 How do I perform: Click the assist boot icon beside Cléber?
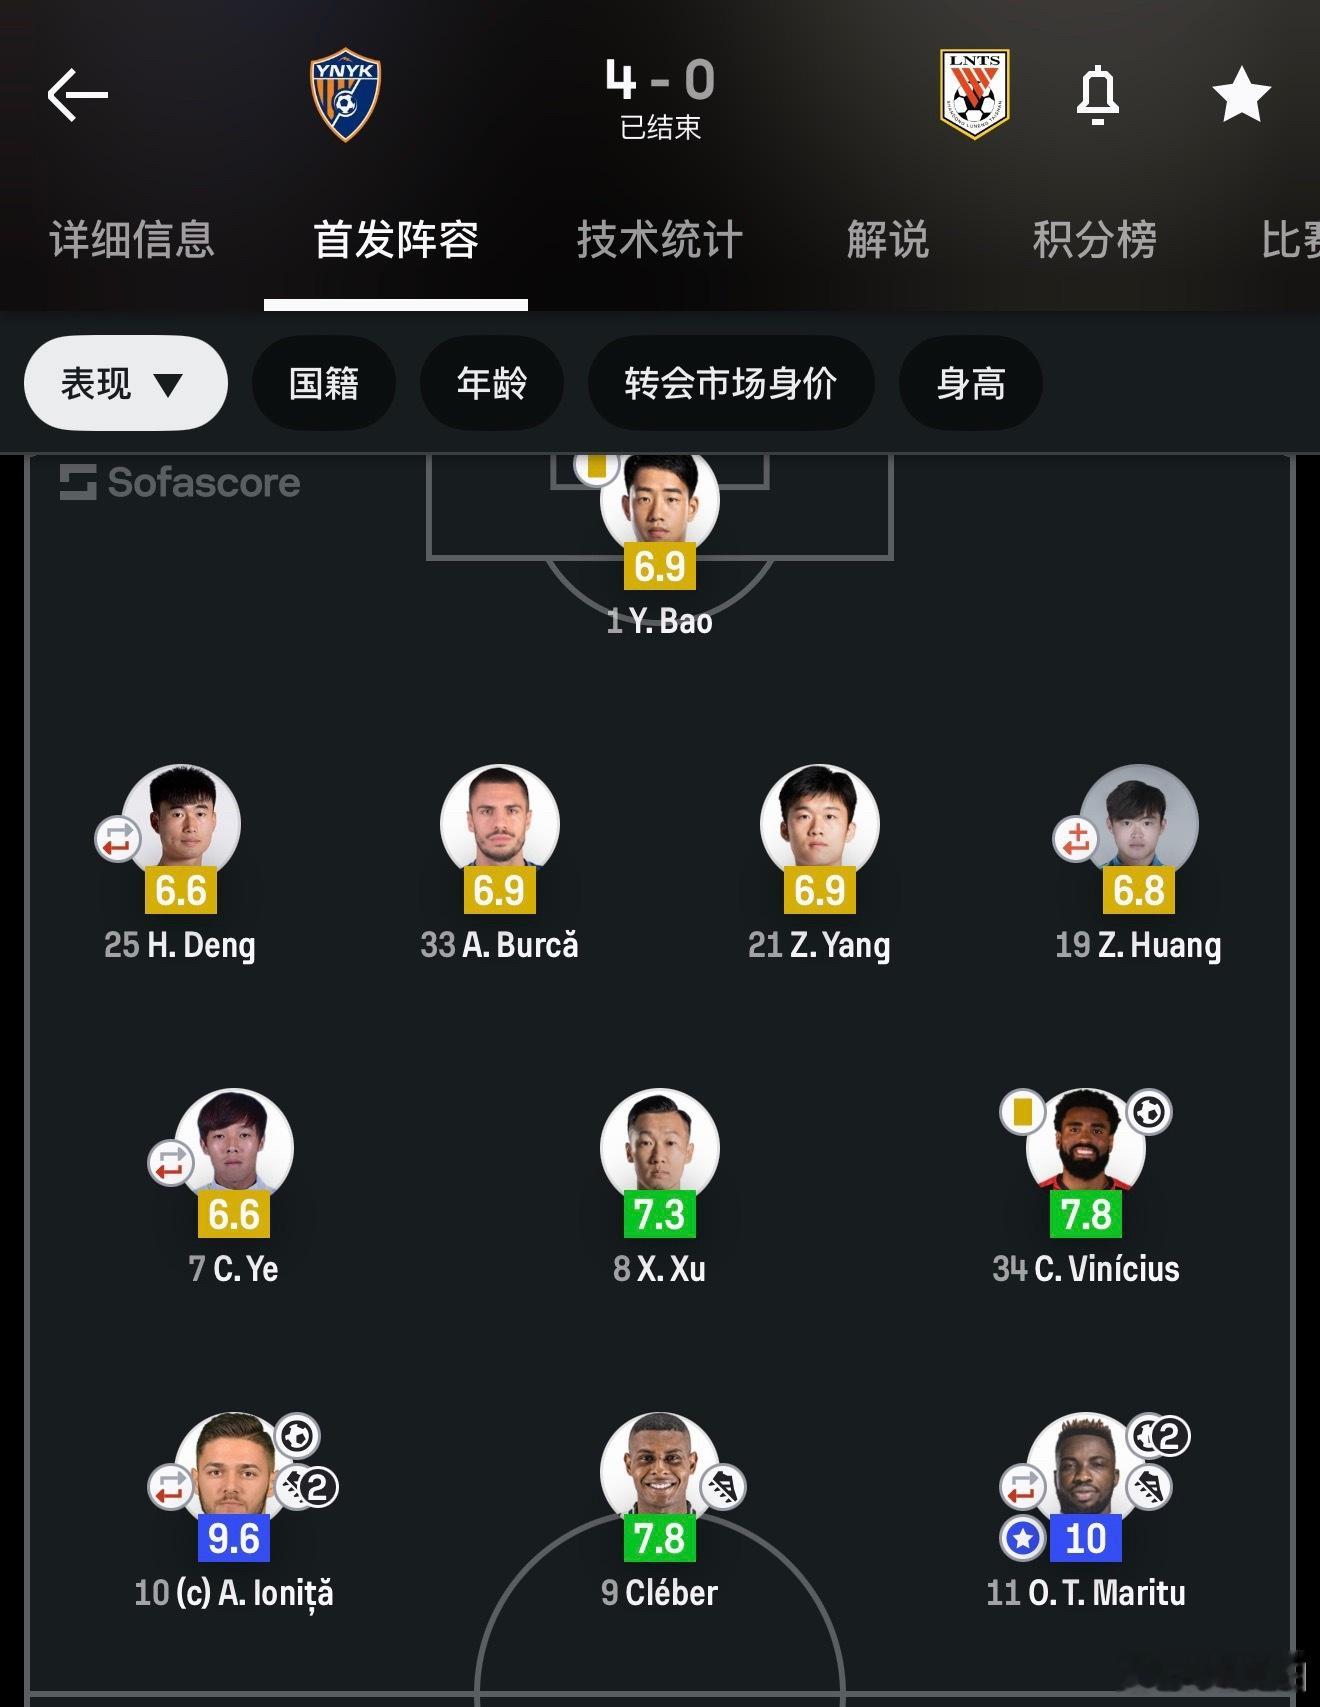tap(723, 1487)
